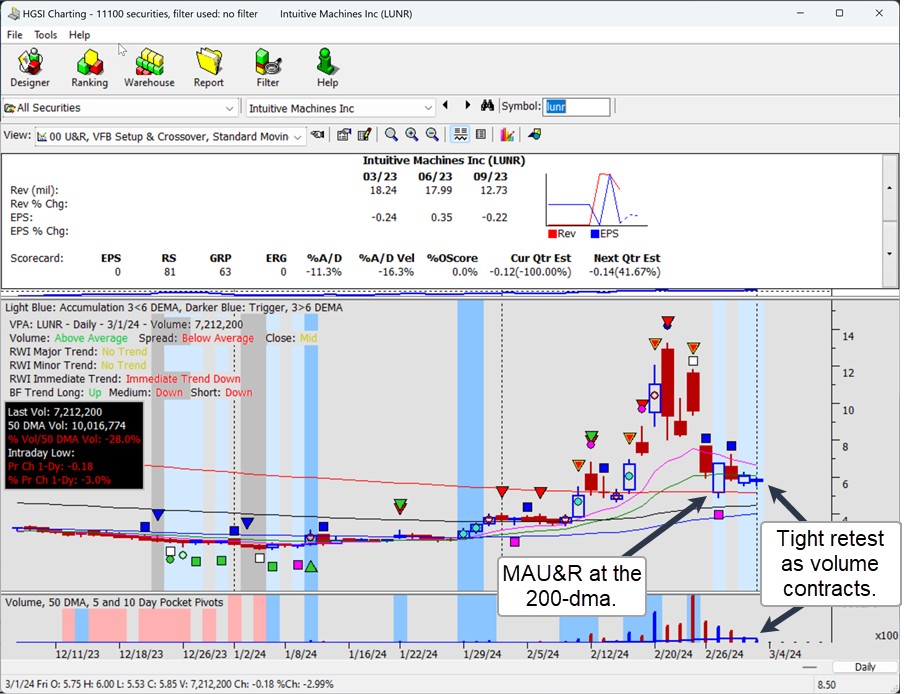
Task: Toggle the highlighted chart-panel view button
Action: pos(460,135)
